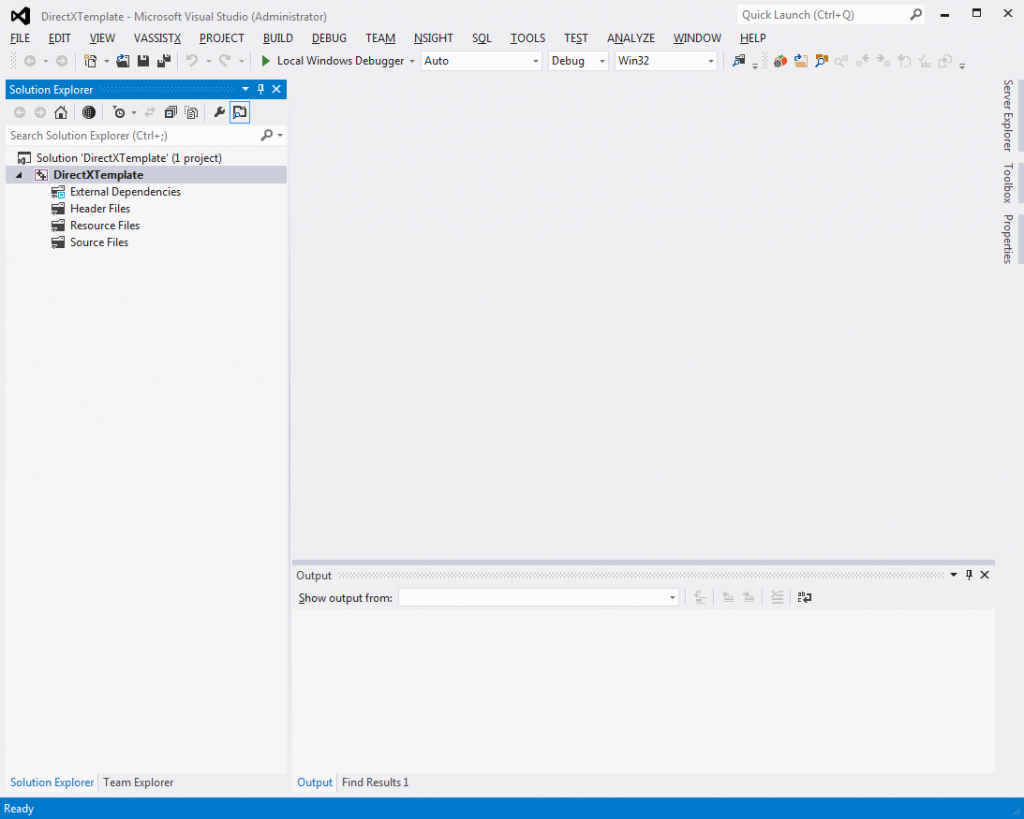Open Local Windows Debugger dropdown arrow
Image resolution: width=1024 pixels, height=819 pixels.
tap(412, 61)
